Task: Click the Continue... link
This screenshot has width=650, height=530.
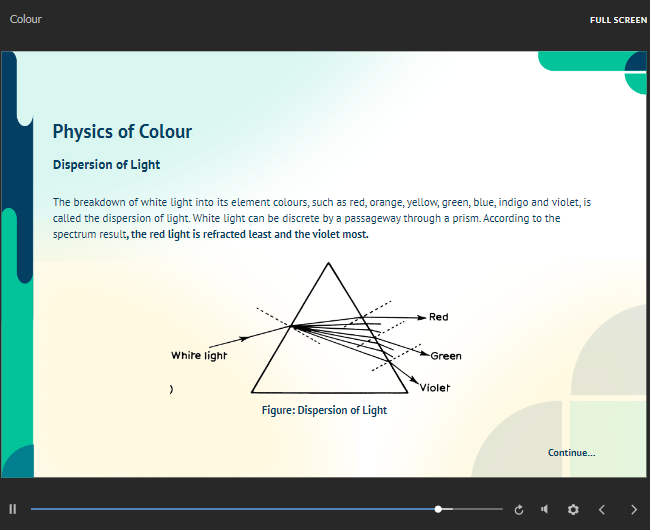Action: [572, 453]
